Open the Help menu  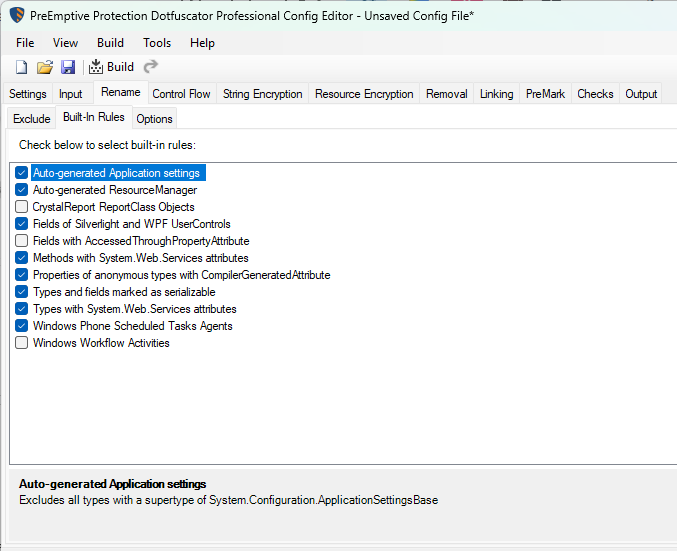pos(202,43)
